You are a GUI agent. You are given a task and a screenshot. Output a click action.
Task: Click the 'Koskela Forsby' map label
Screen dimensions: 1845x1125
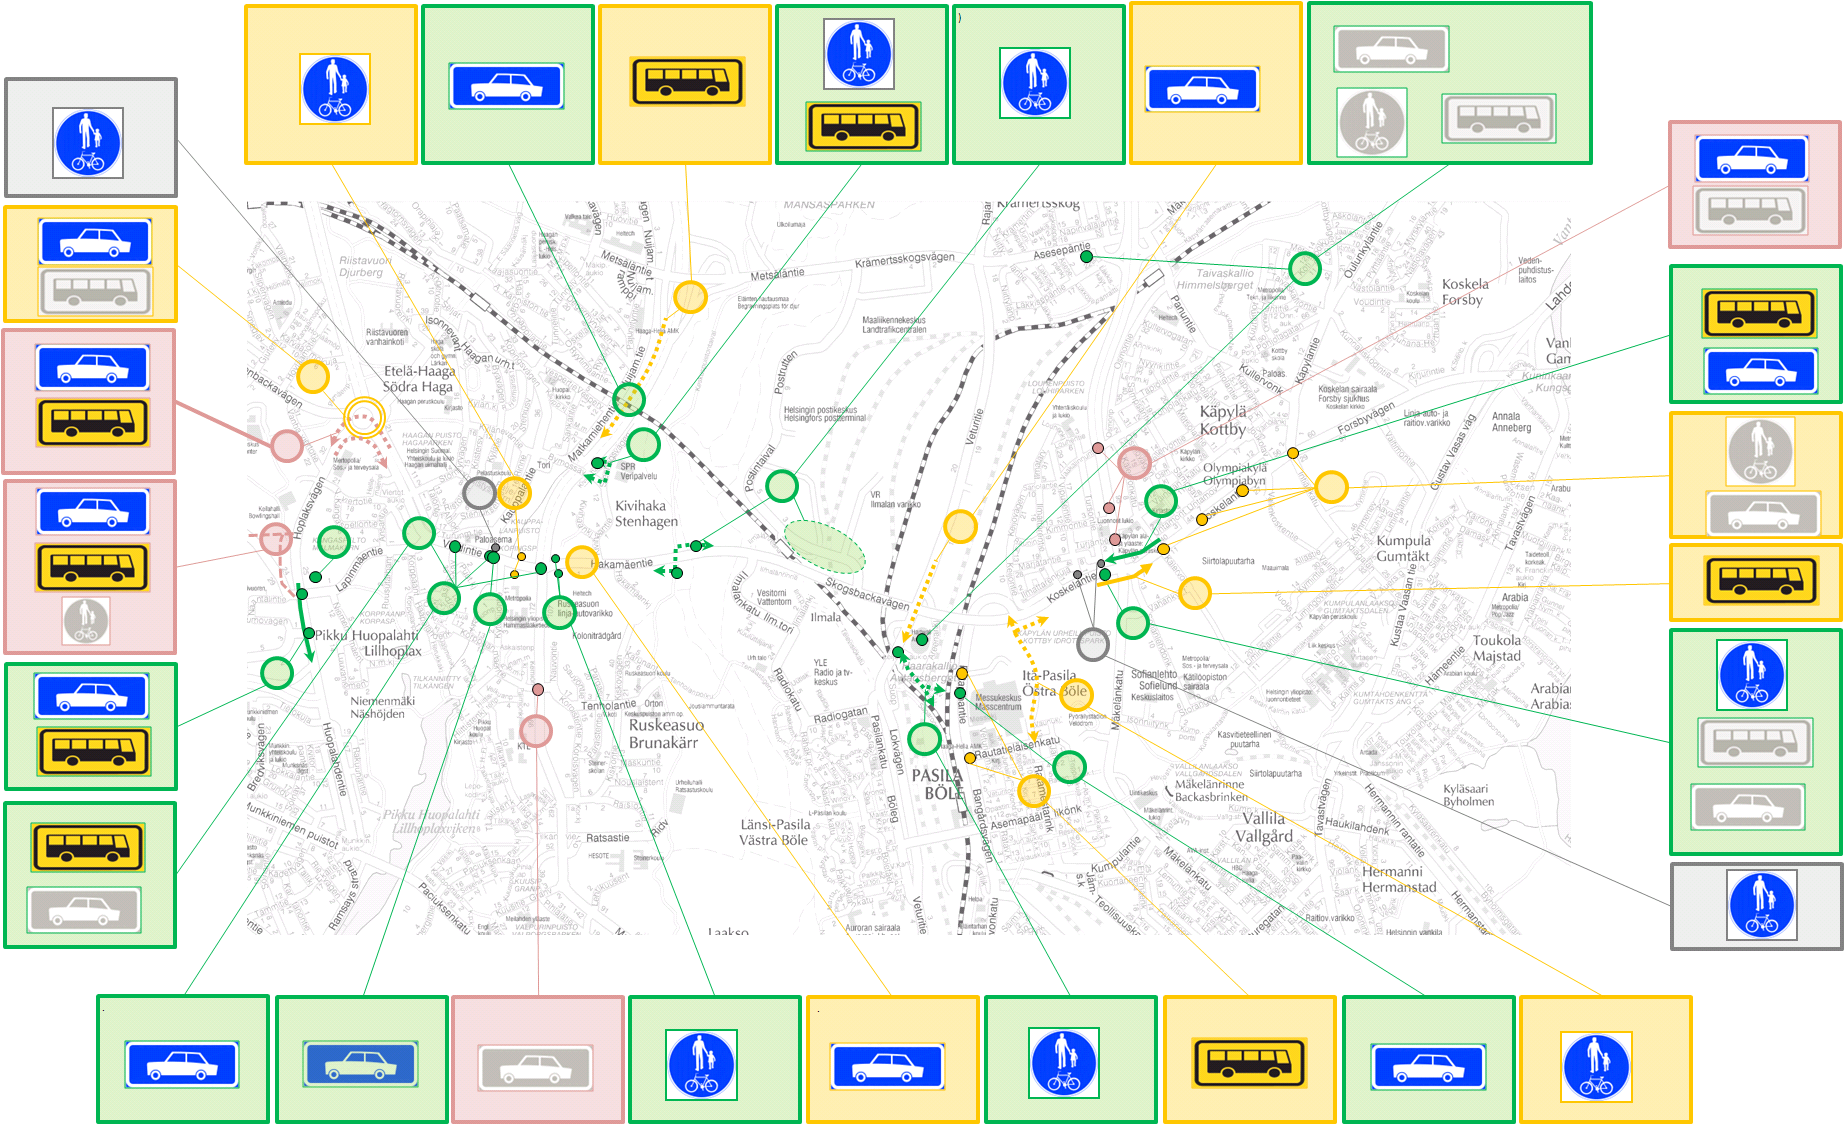1465,292
